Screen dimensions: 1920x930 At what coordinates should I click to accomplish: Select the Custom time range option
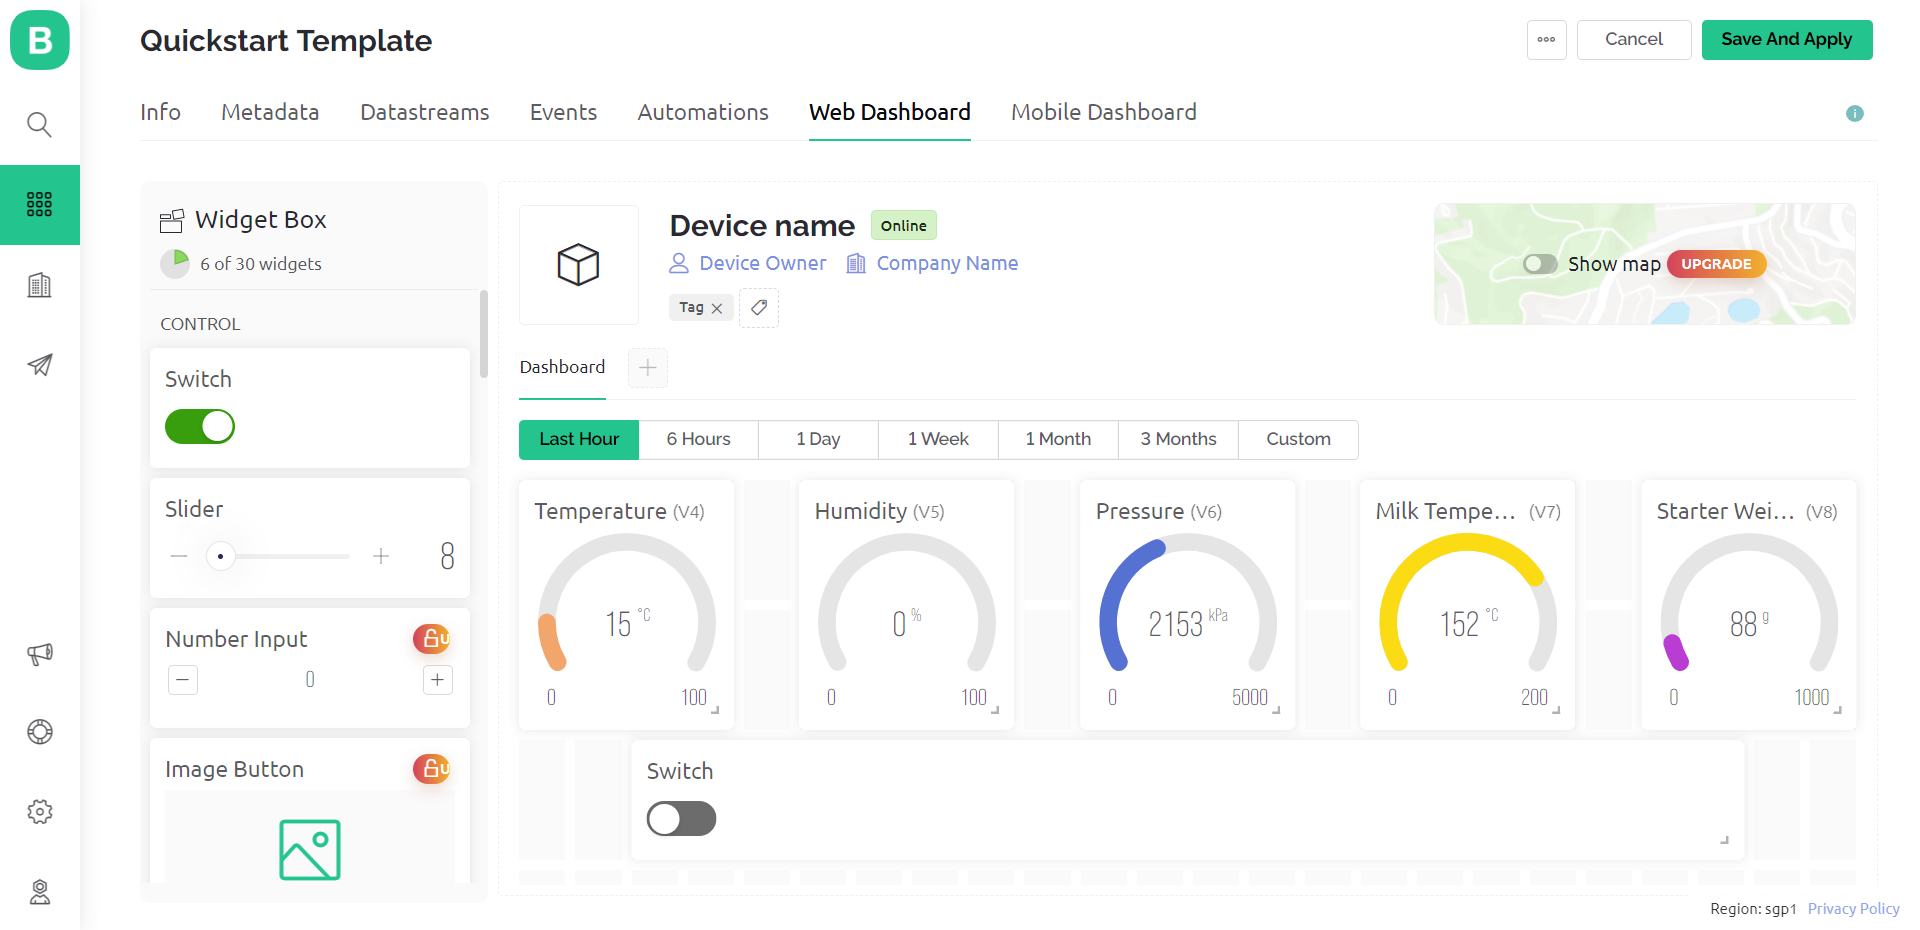1298,440
